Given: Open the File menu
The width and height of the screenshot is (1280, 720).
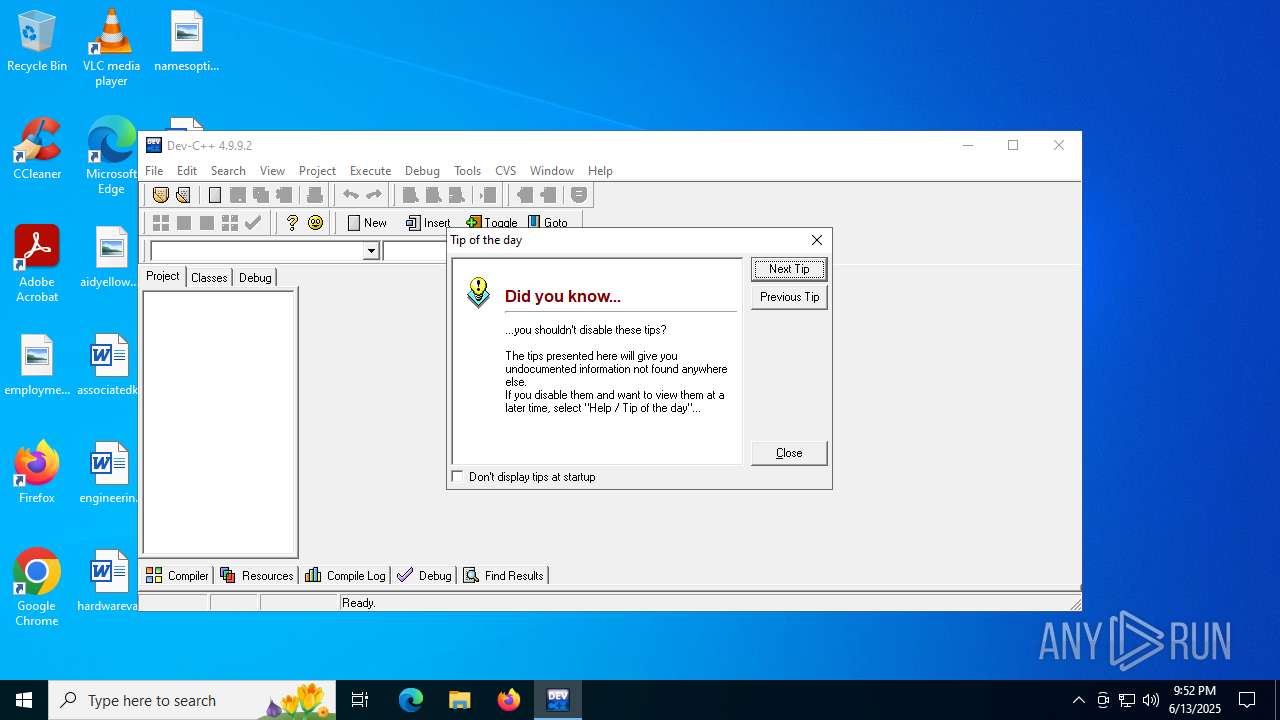Looking at the screenshot, I should coord(154,171).
